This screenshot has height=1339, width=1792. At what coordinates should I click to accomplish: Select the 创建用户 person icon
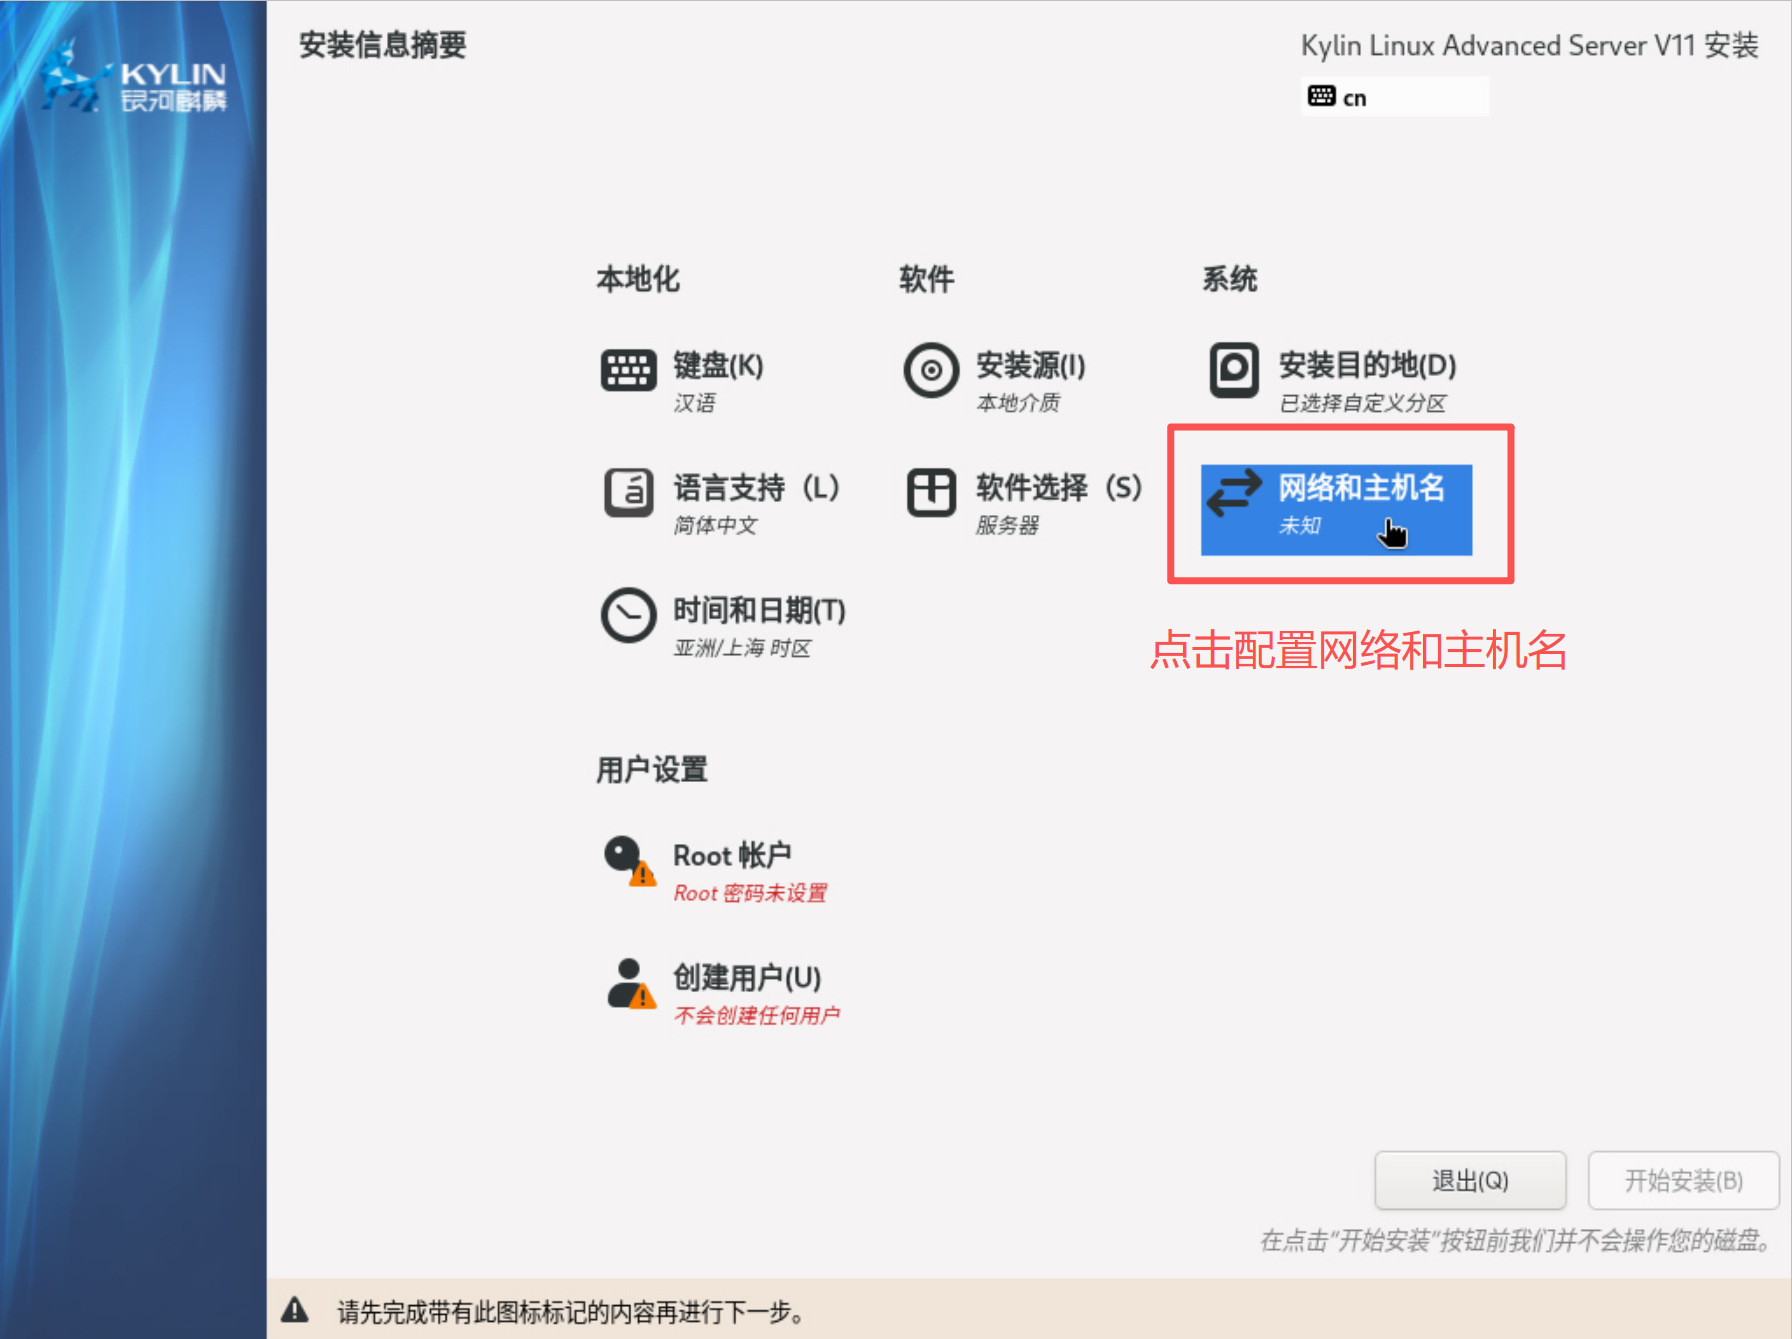click(x=630, y=983)
